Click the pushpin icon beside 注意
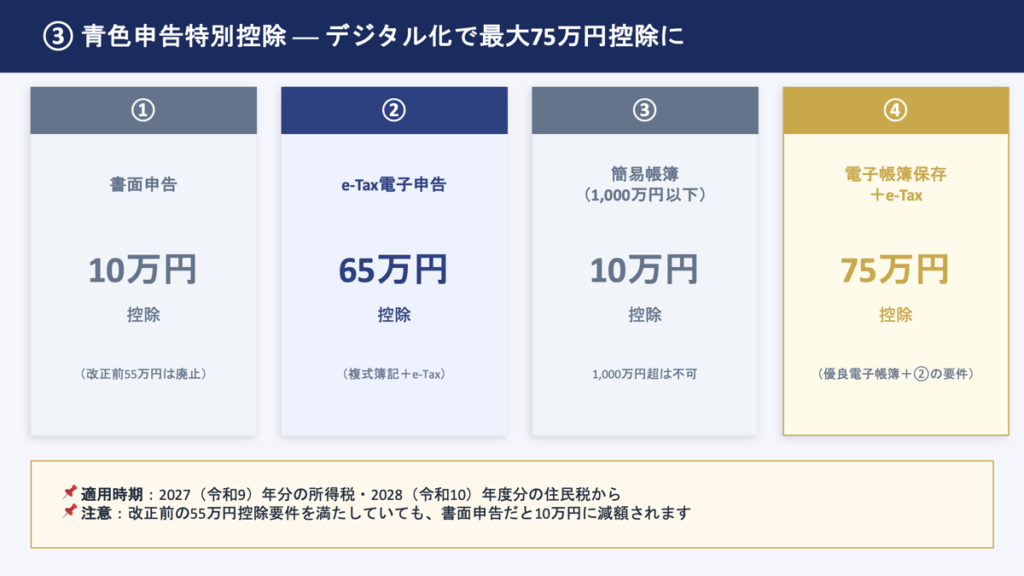Image resolution: width=1024 pixels, height=576 pixels. [69, 512]
